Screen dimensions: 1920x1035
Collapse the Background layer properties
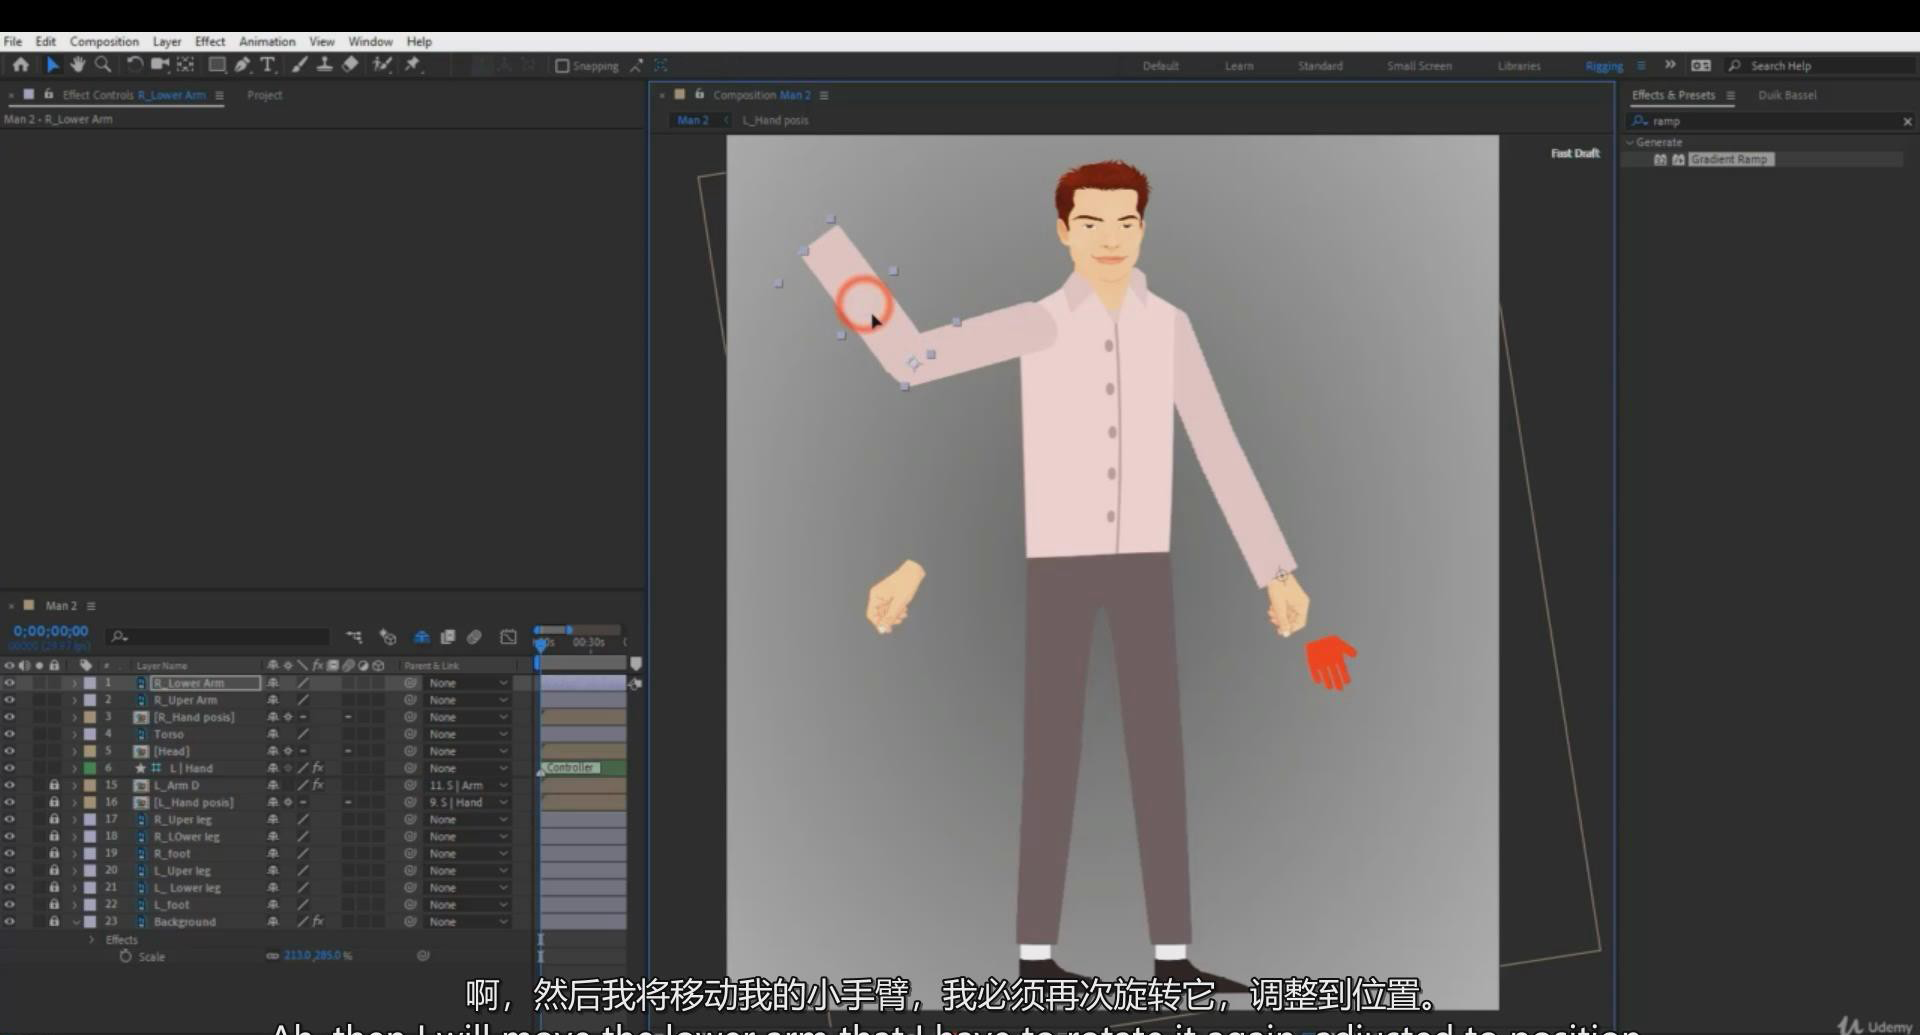pyautogui.click(x=74, y=922)
